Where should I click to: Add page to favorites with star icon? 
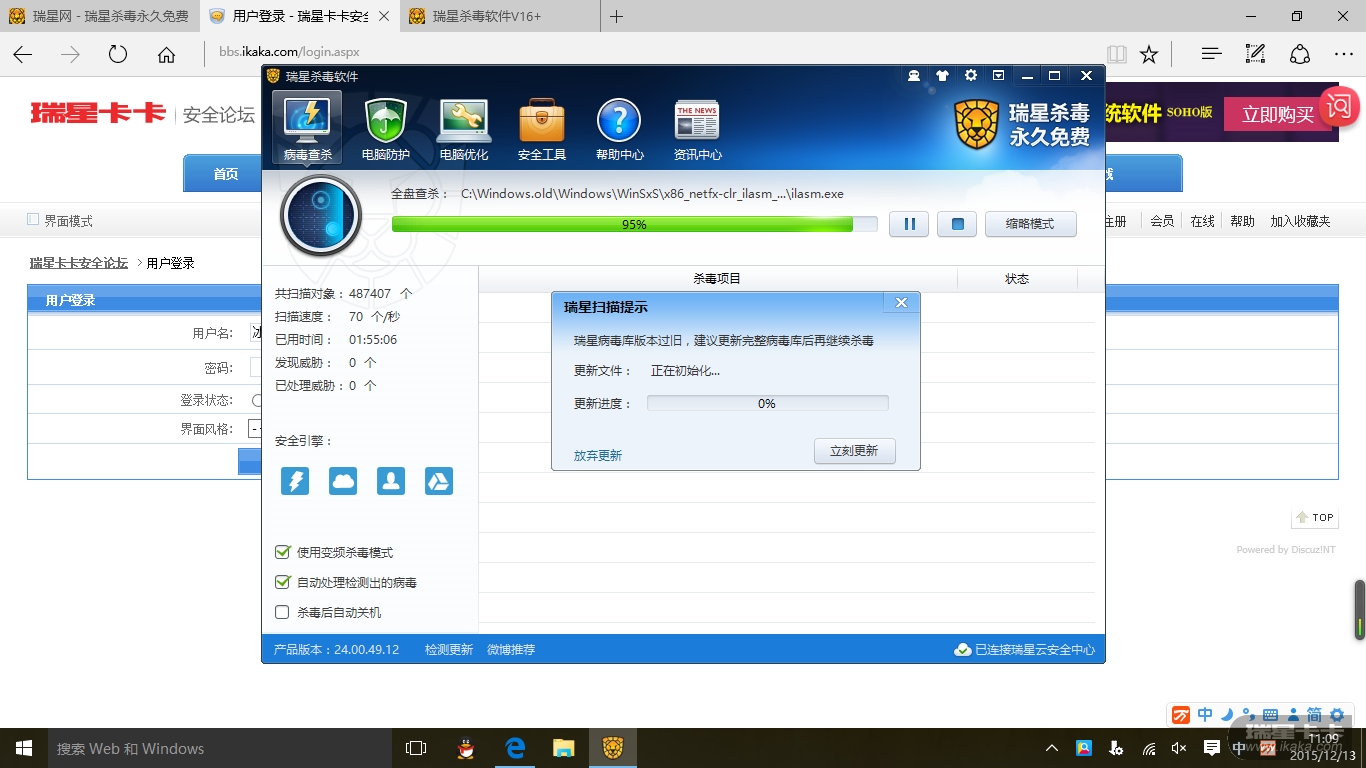coord(1149,54)
